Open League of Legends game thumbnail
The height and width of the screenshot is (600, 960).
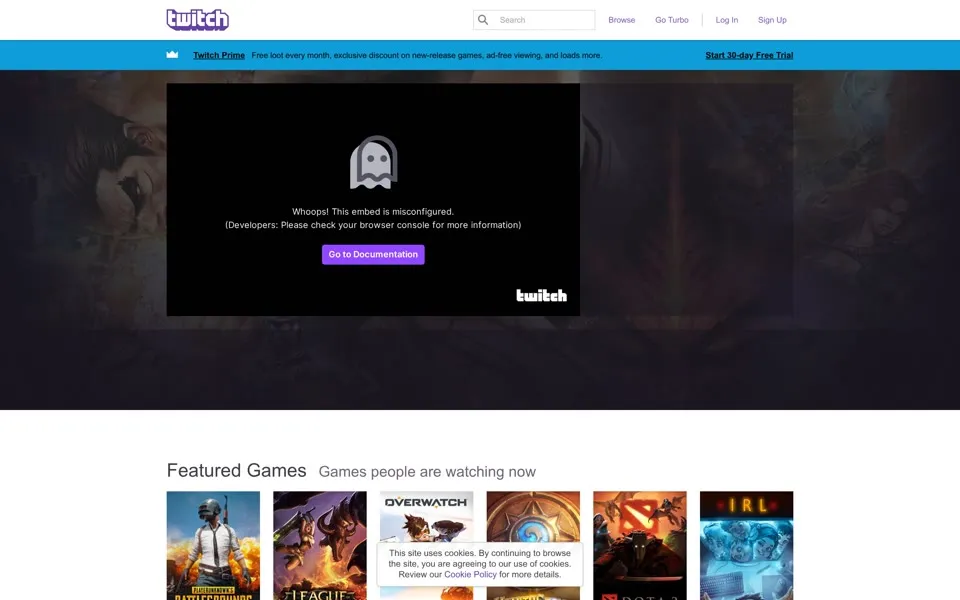320,546
